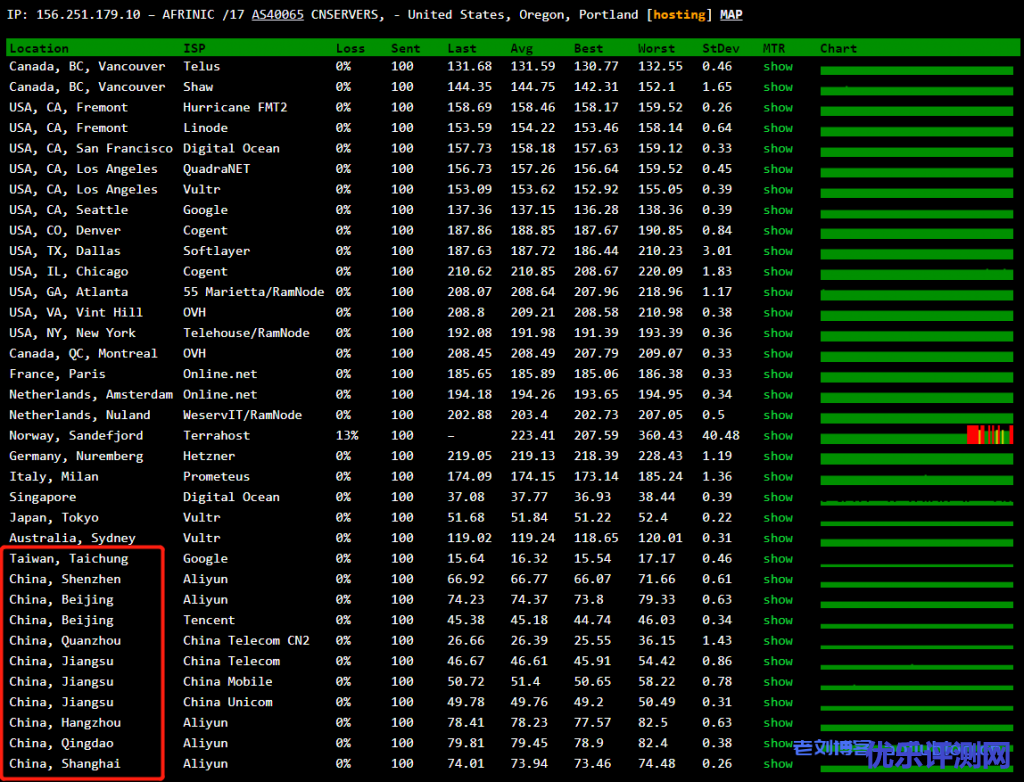The height and width of the screenshot is (782, 1024).
Task: Click the StDev column header
Action: (x=720, y=48)
